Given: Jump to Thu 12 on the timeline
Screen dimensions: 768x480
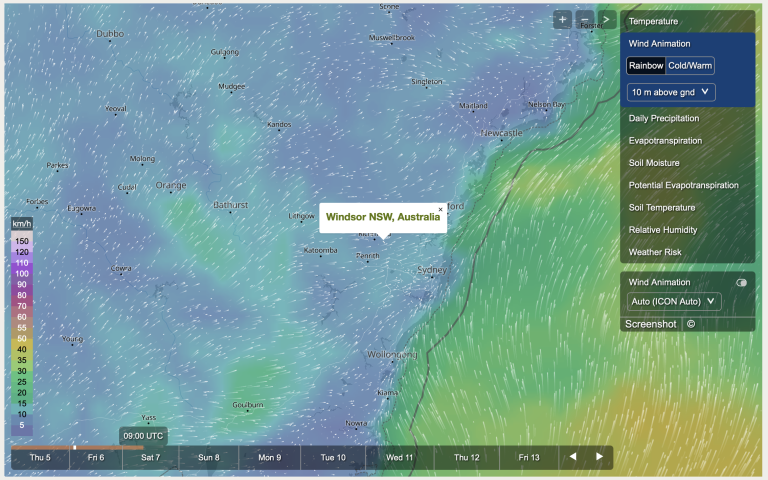Looking at the screenshot, I should point(466,457).
